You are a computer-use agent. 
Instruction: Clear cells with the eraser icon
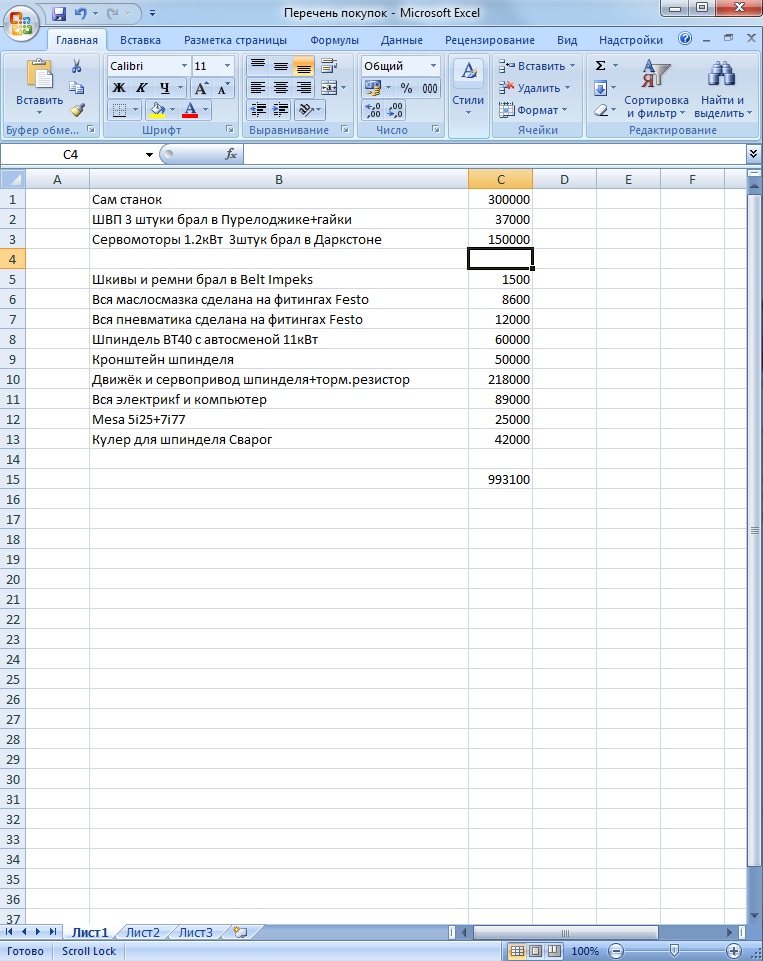tap(601, 110)
